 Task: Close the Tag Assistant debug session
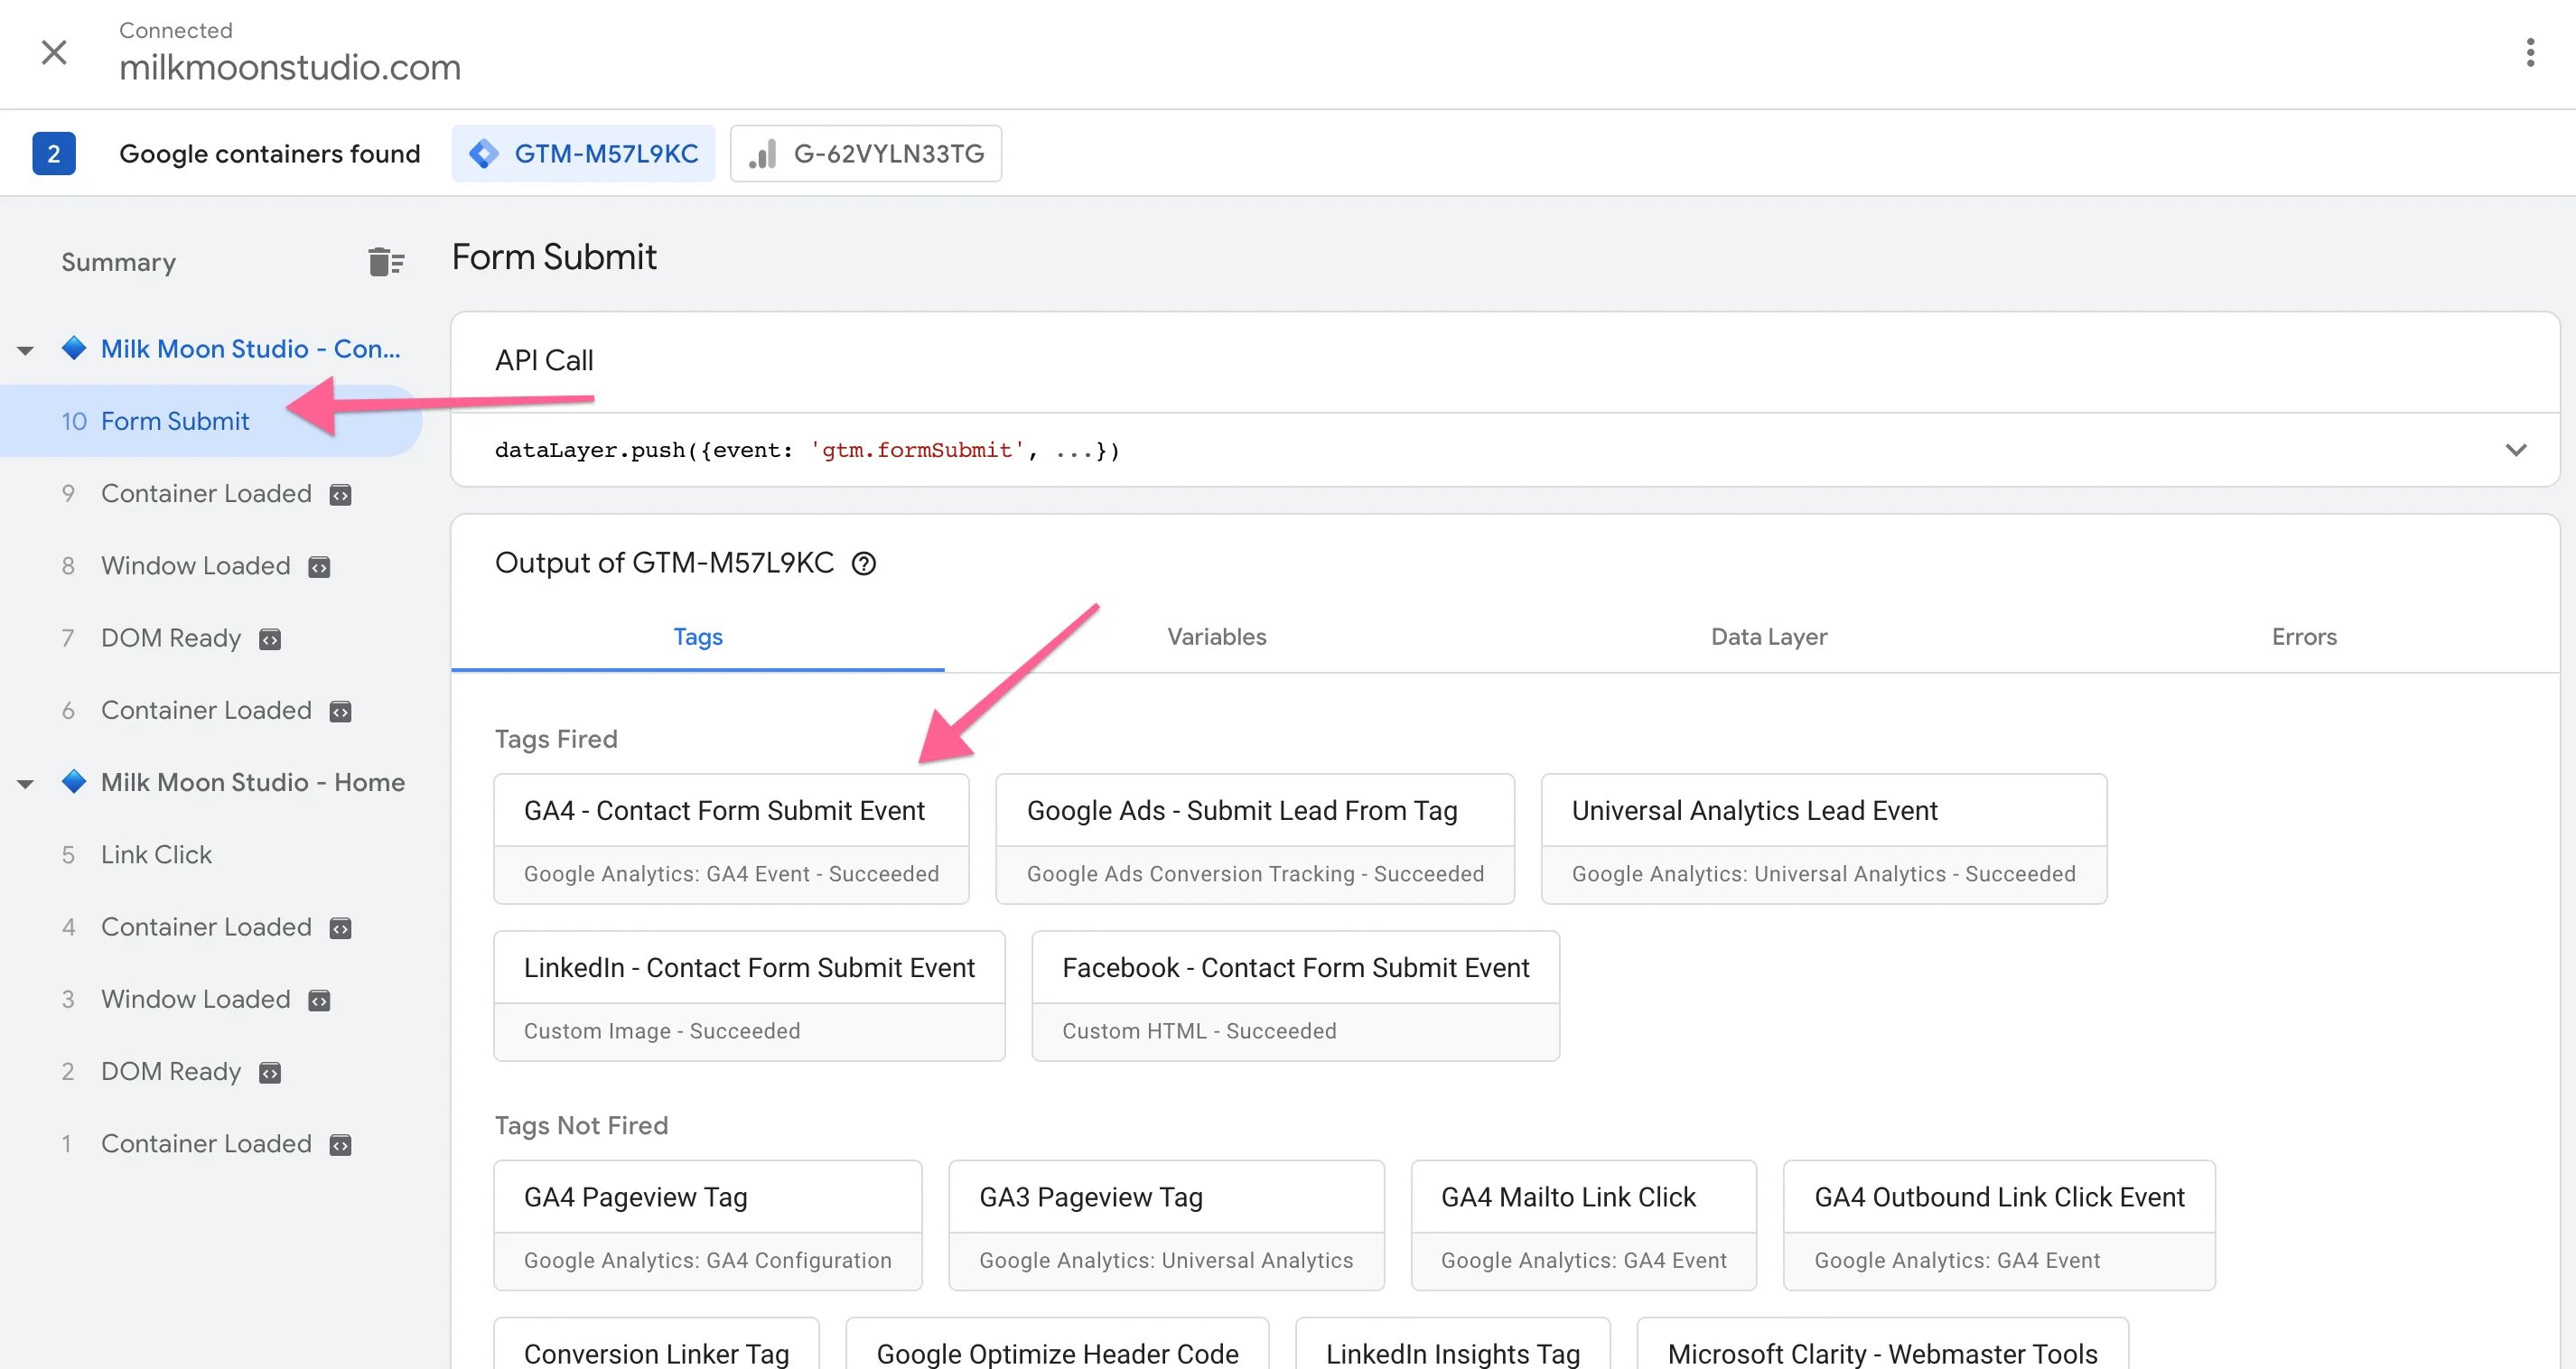(54, 52)
